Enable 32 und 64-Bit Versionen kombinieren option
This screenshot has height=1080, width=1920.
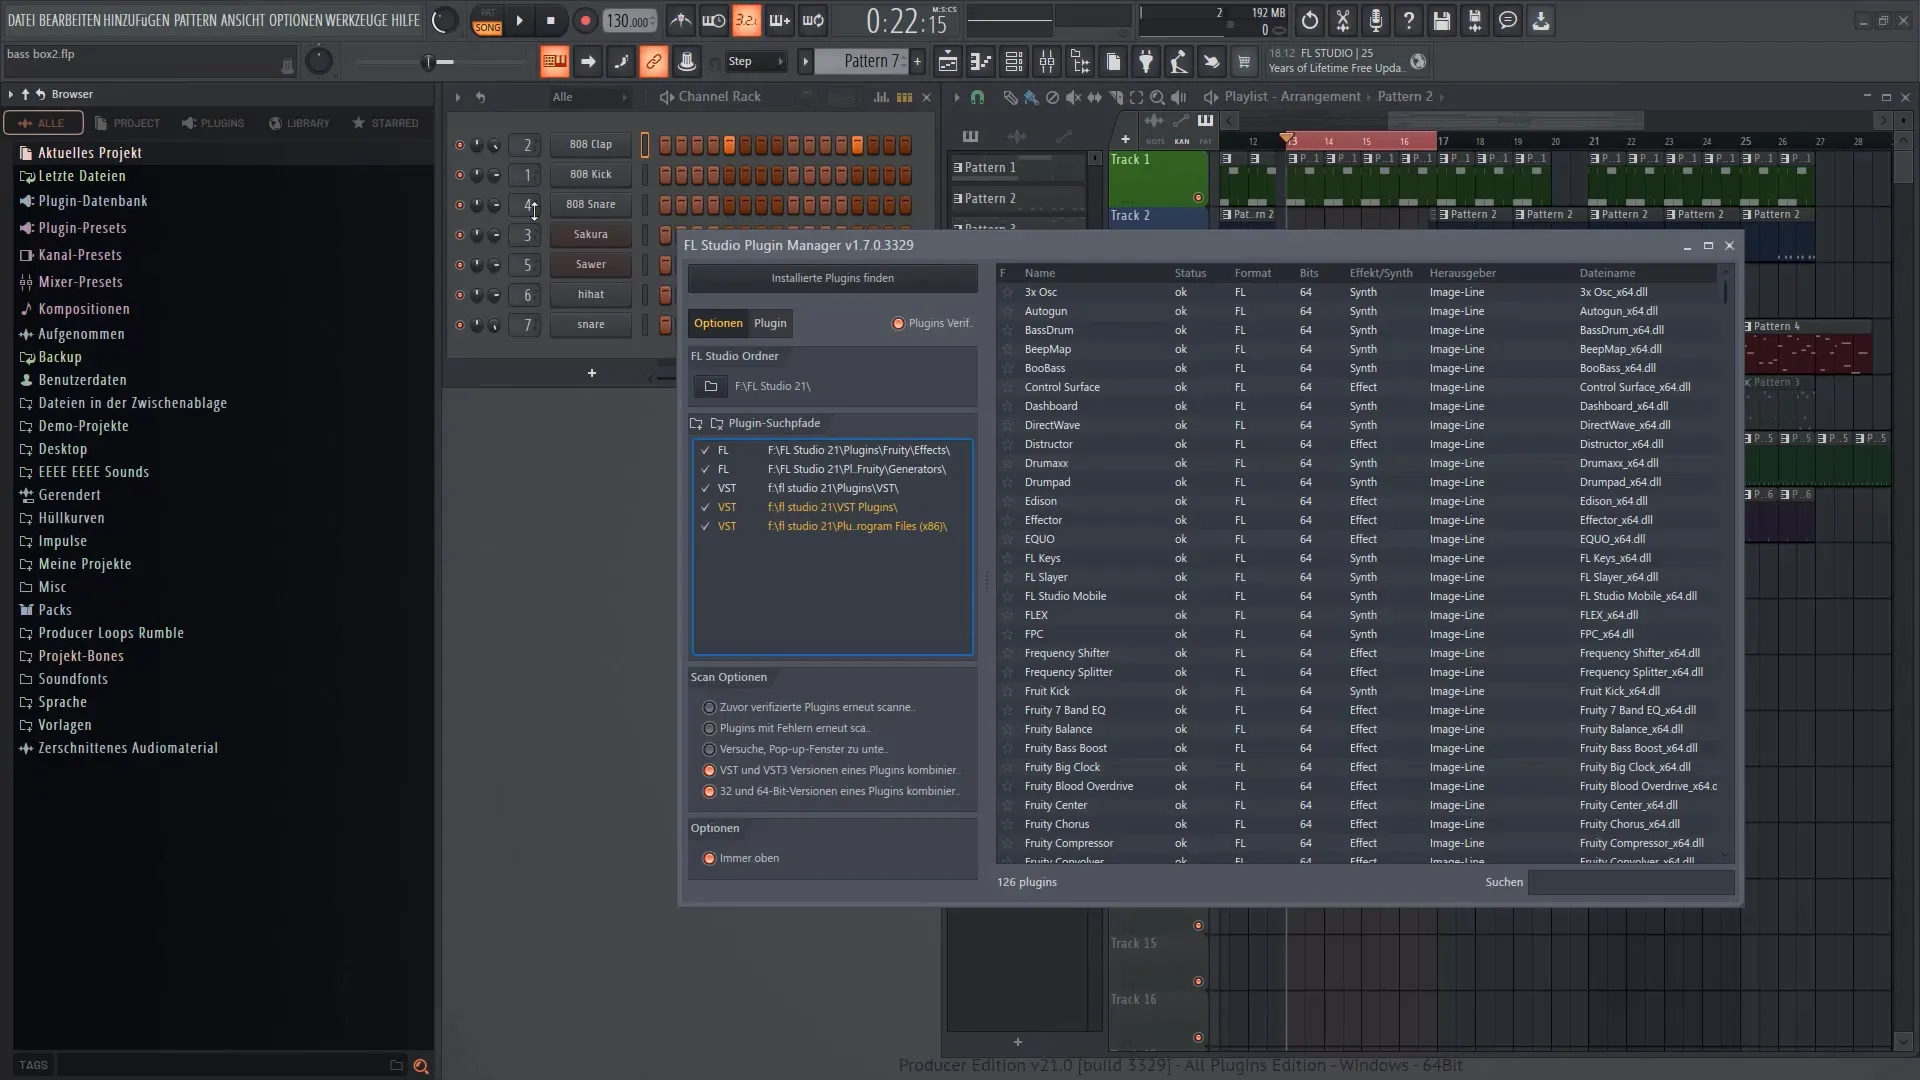(x=709, y=790)
